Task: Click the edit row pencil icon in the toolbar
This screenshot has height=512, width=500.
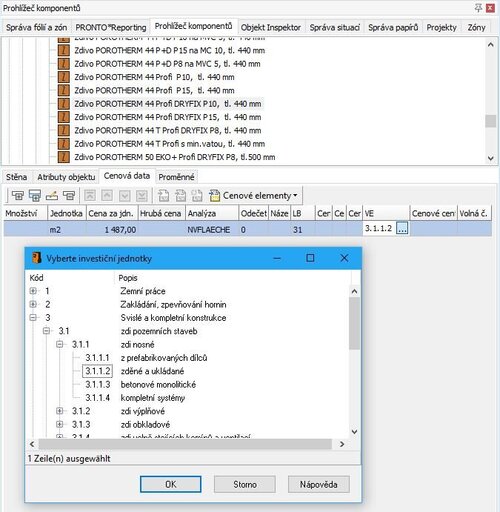Action: 52,195
